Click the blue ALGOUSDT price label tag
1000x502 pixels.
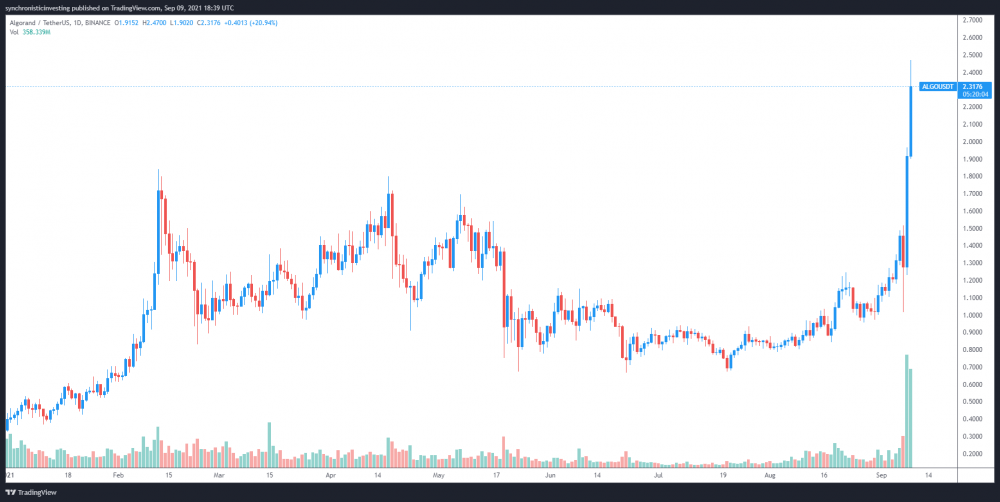coord(938,87)
